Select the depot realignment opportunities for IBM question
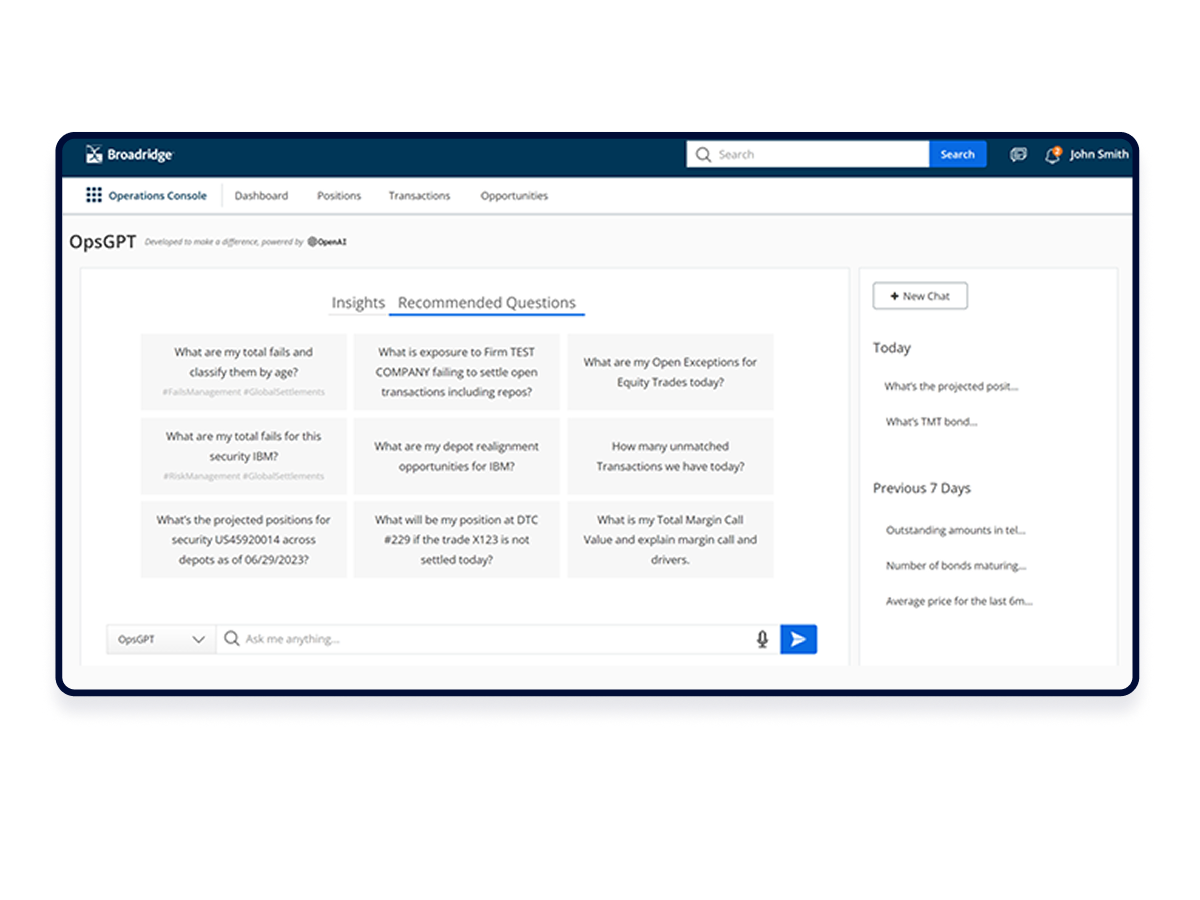Screen dimensions: 1200x900 (456, 456)
